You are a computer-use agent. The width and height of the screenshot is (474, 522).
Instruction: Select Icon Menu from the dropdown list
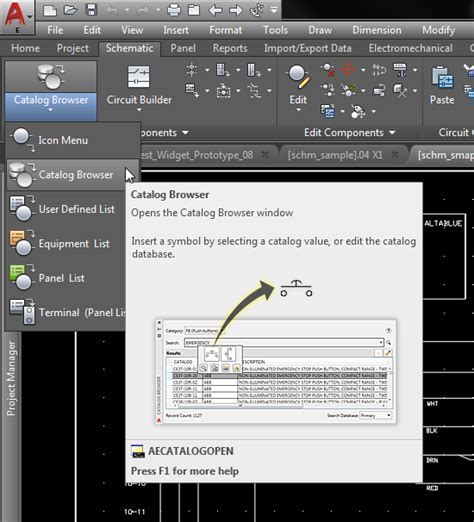coord(72,140)
